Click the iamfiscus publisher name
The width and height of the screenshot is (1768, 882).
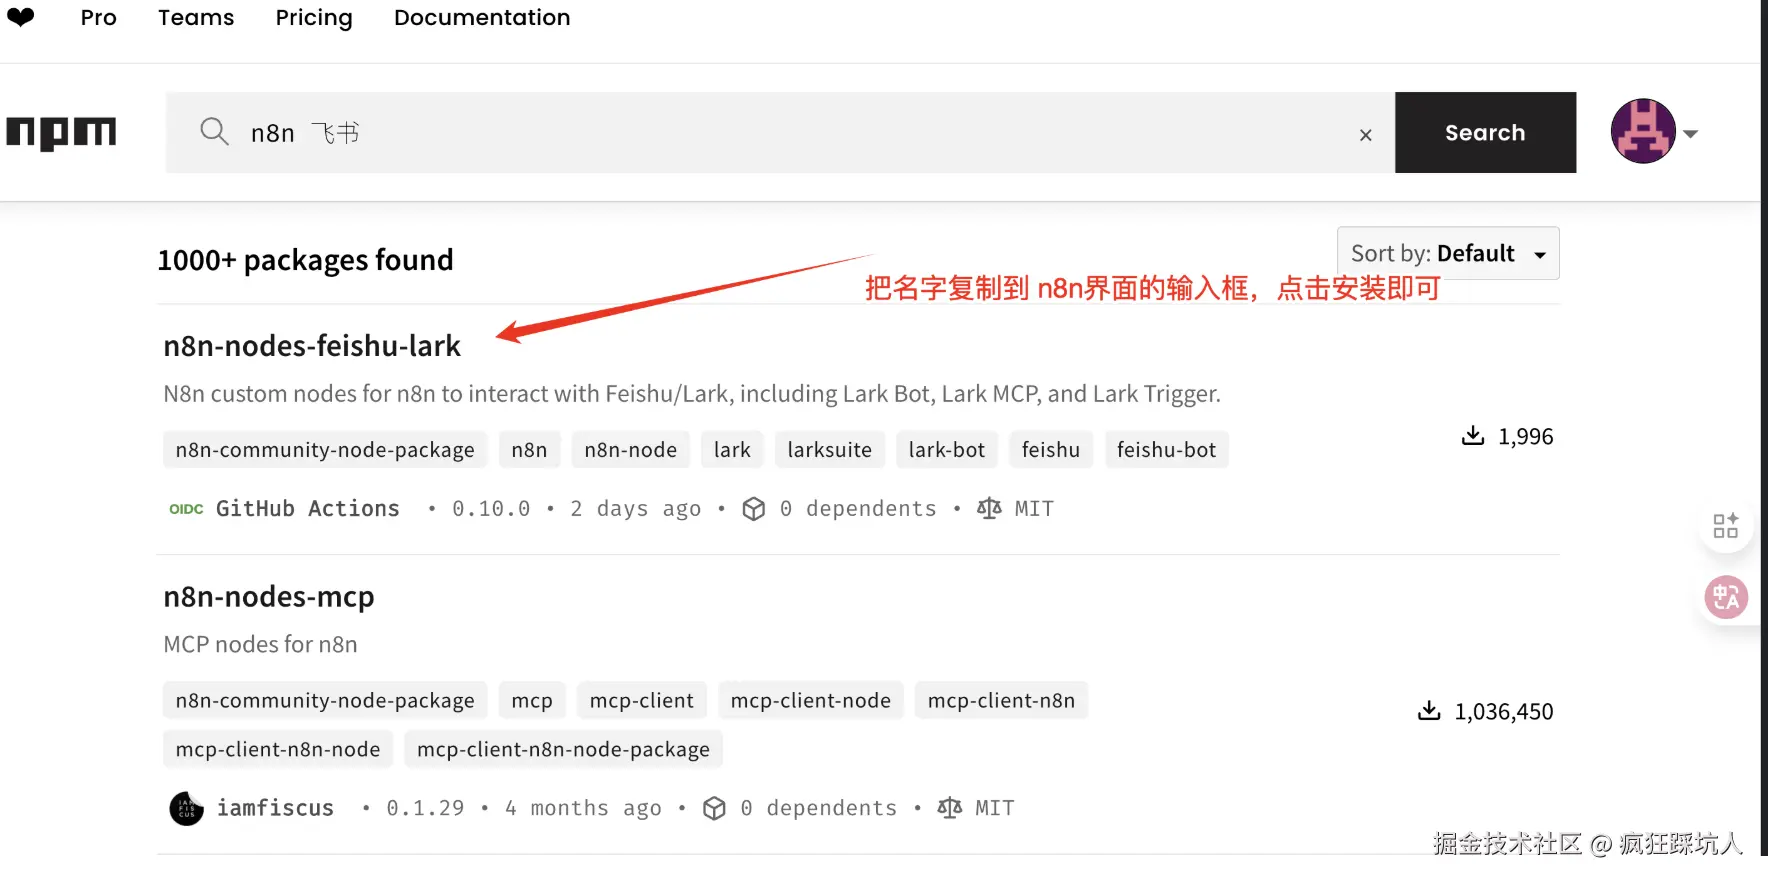pos(276,808)
